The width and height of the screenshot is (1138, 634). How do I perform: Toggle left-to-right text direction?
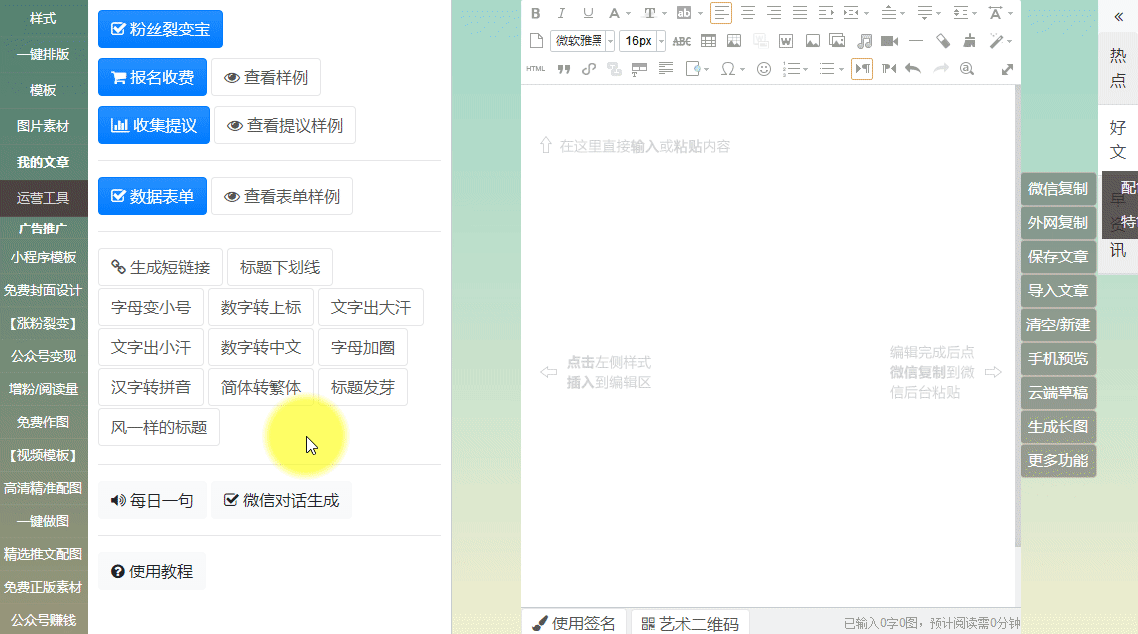pos(862,69)
